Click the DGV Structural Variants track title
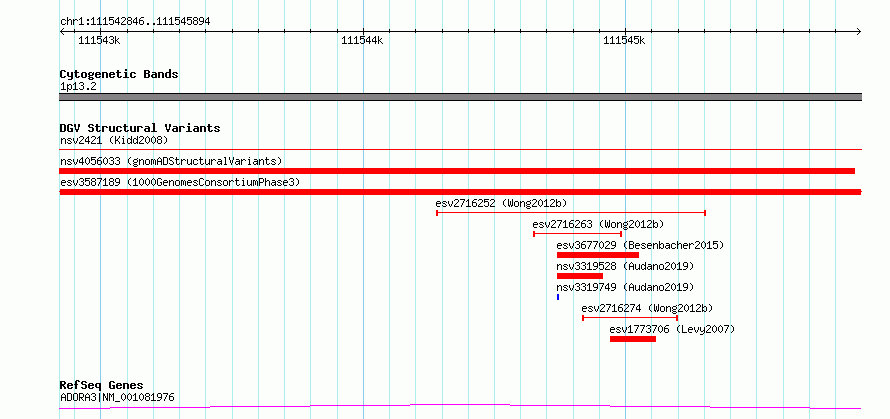This screenshot has height=419, width=890. 140,128
